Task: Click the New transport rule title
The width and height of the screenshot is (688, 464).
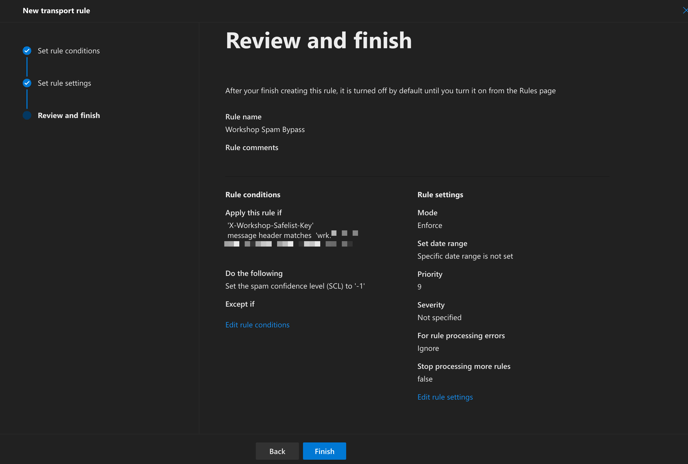Action: click(56, 10)
